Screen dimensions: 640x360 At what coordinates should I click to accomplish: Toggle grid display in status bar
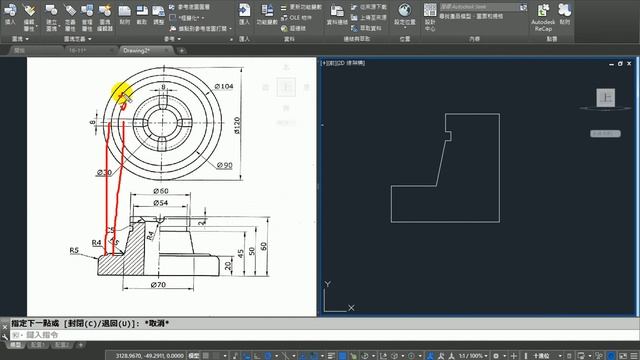(206, 356)
